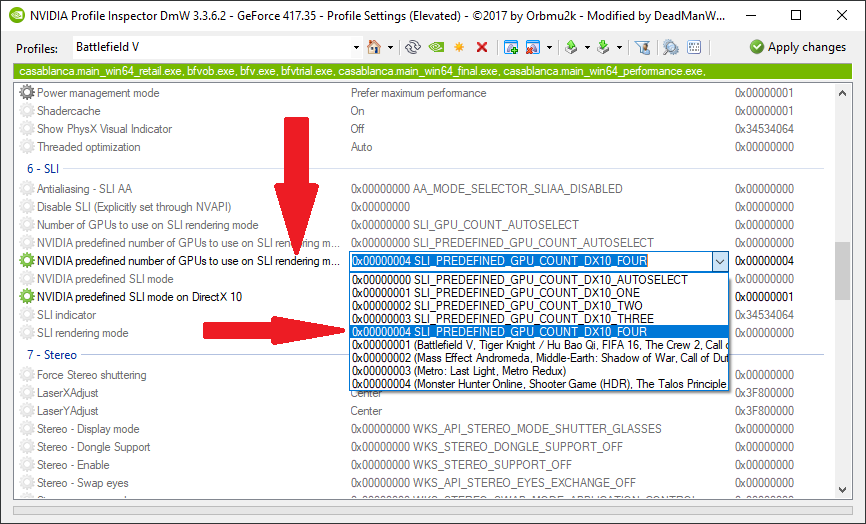The width and height of the screenshot is (866, 524).
Task: Click the gear icon beside Shadercache
Action: coord(27,111)
